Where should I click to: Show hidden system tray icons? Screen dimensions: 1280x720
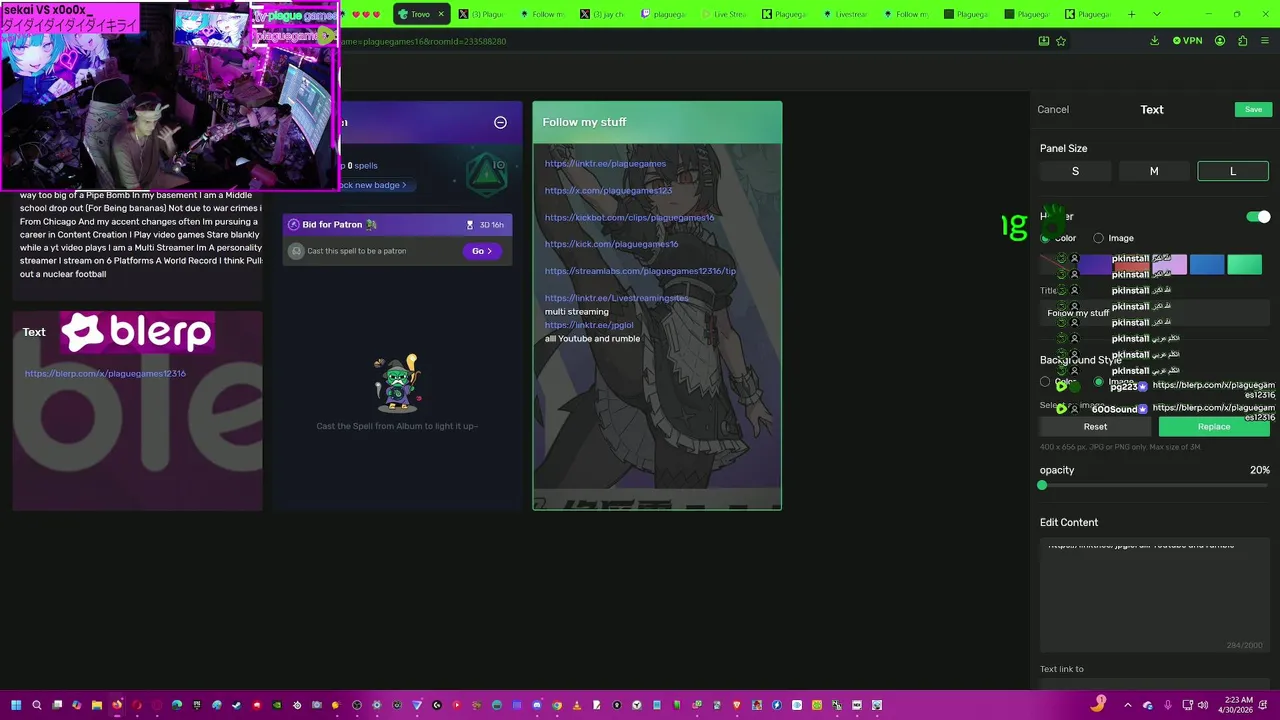[x=1128, y=705]
